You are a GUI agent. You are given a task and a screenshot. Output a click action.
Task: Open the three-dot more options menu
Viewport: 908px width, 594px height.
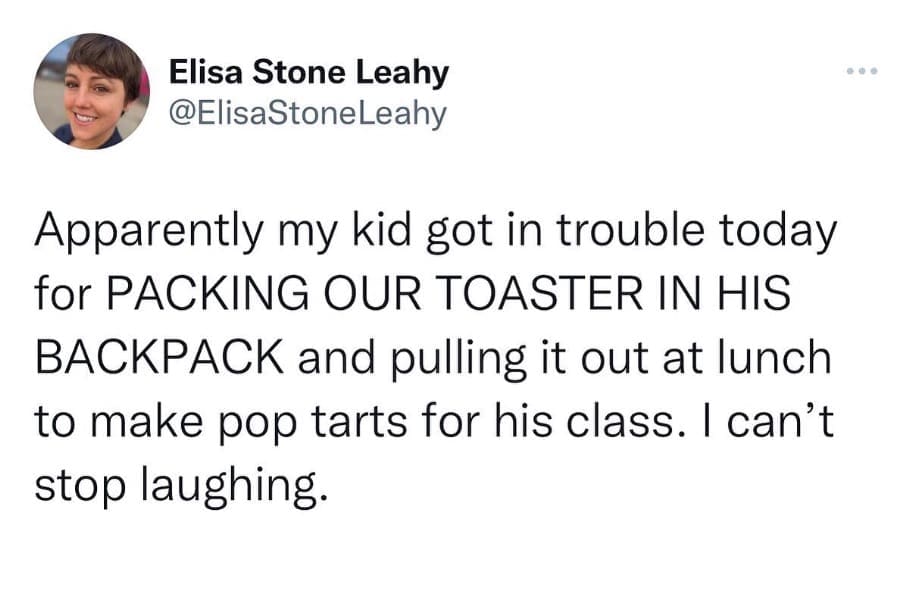859,73
